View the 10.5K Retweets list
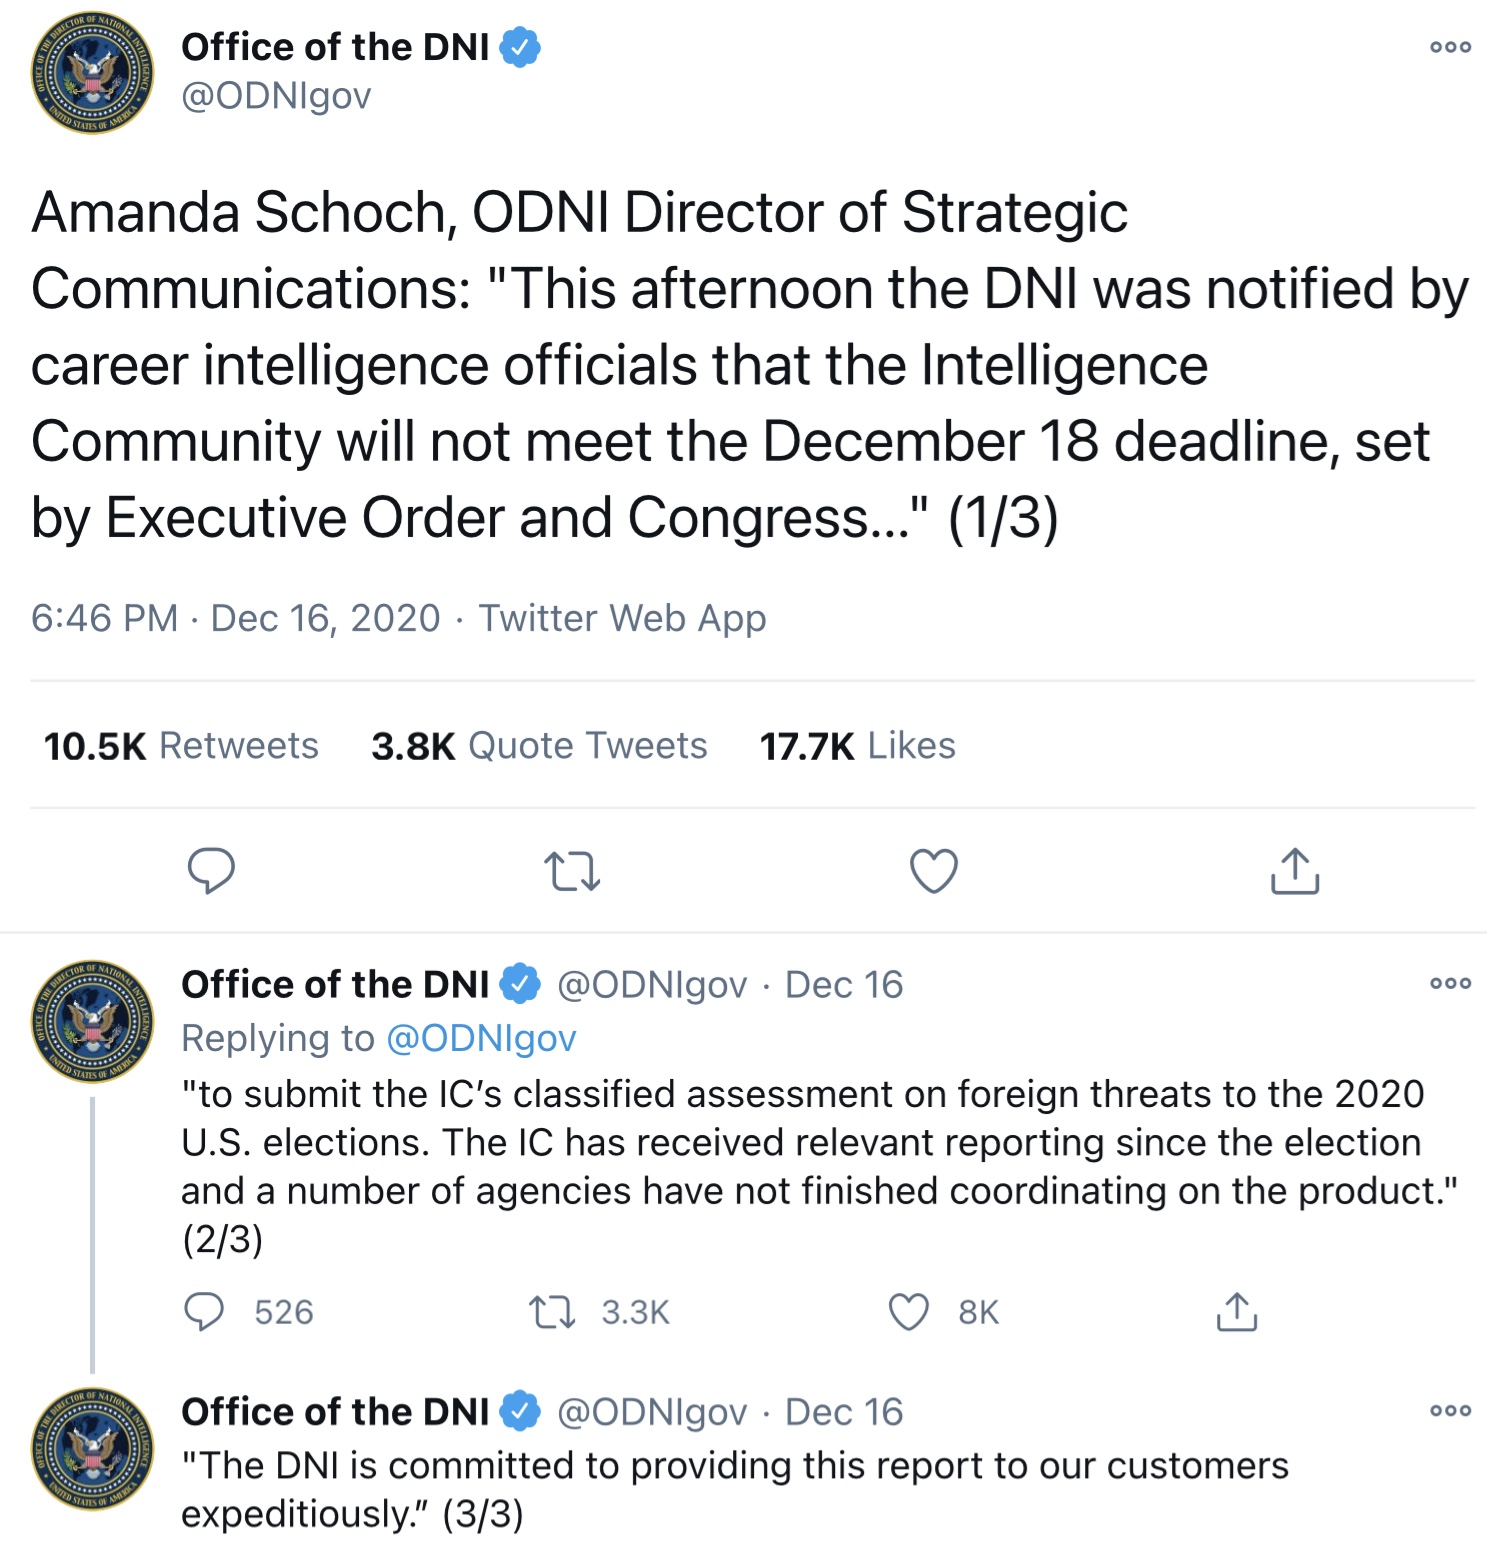 [181, 746]
